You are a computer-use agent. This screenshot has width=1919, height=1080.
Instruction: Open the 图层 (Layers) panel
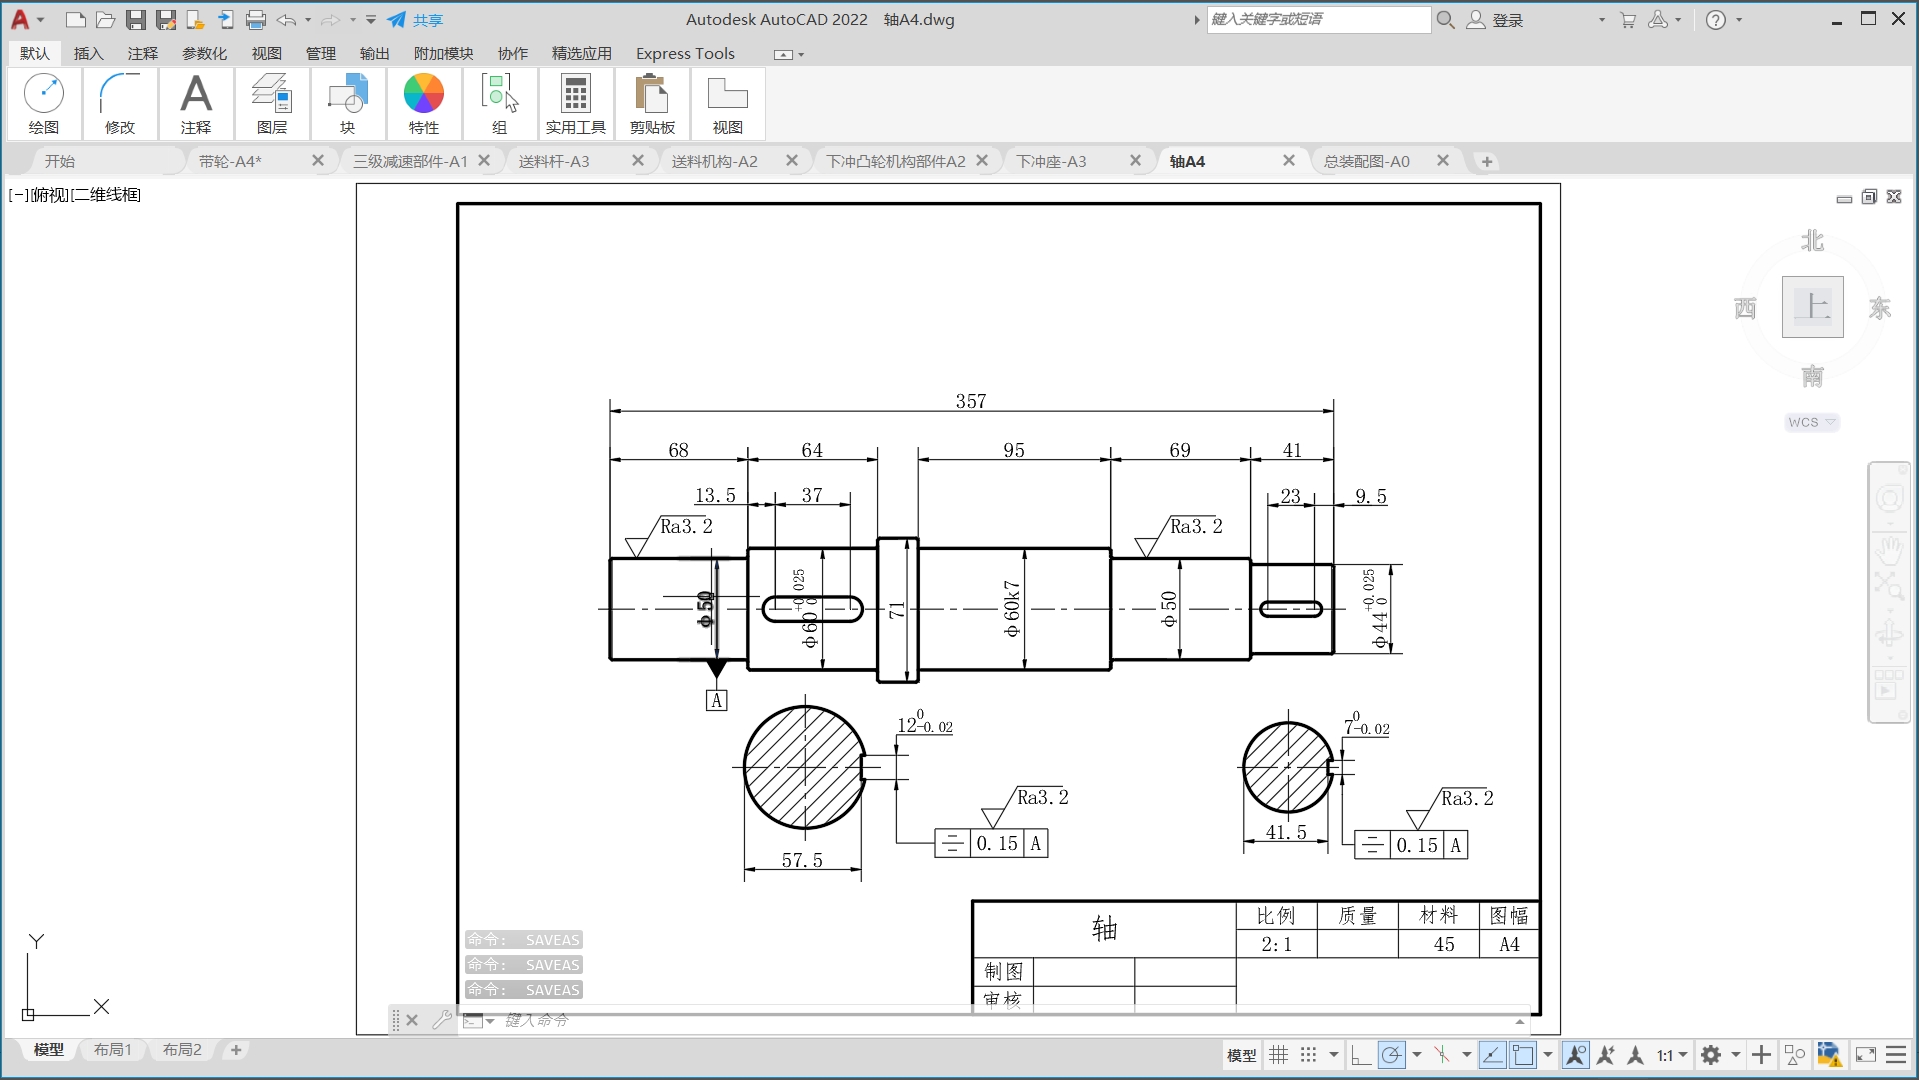pos(272,103)
